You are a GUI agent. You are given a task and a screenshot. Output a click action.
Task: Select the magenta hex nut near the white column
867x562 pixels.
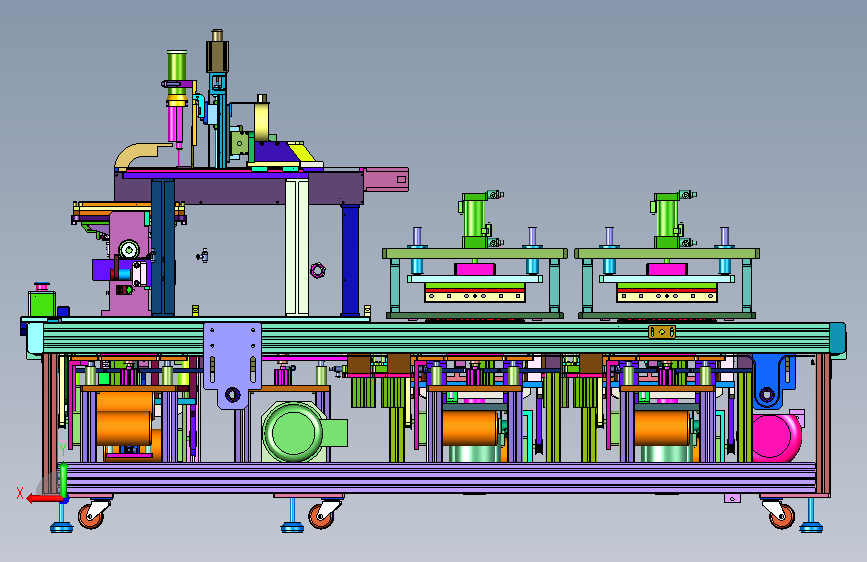317,270
